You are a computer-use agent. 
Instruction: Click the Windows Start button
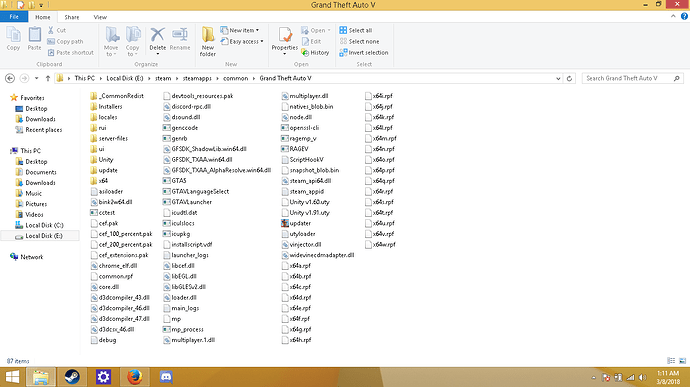12,377
